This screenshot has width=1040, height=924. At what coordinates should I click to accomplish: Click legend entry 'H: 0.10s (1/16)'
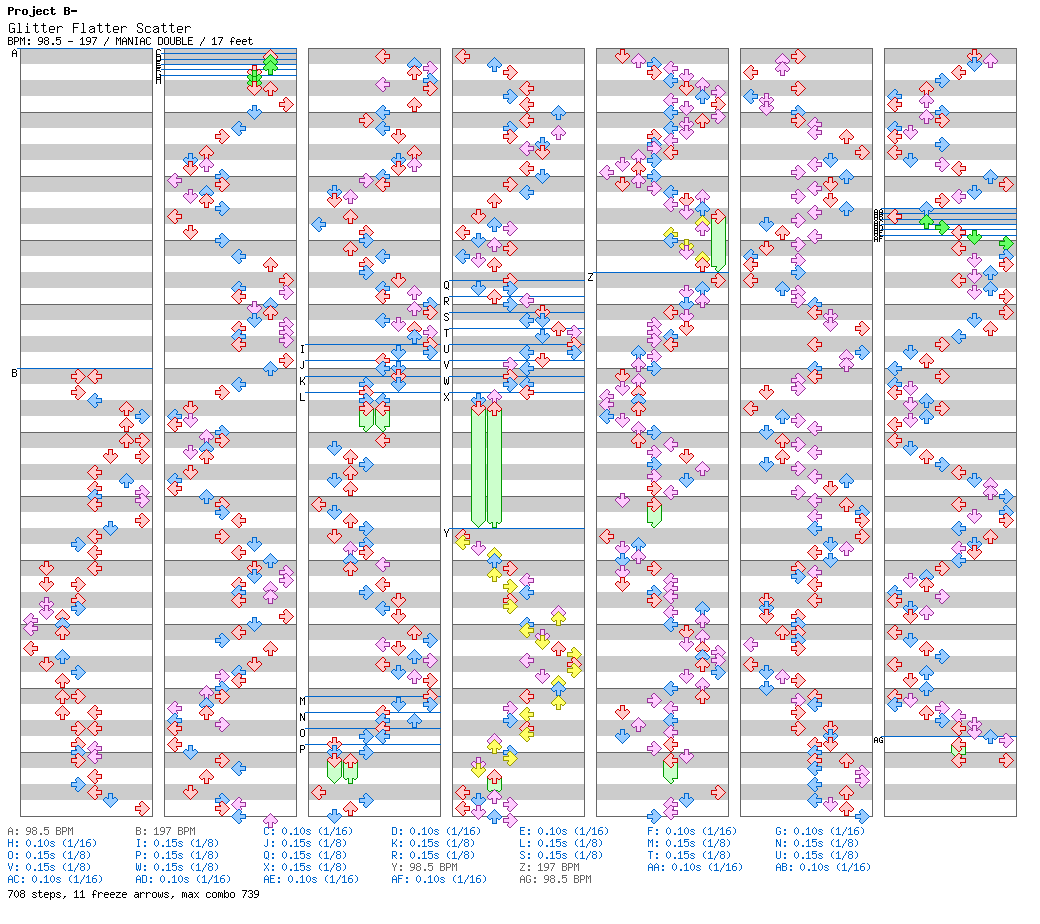pos(52,843)
